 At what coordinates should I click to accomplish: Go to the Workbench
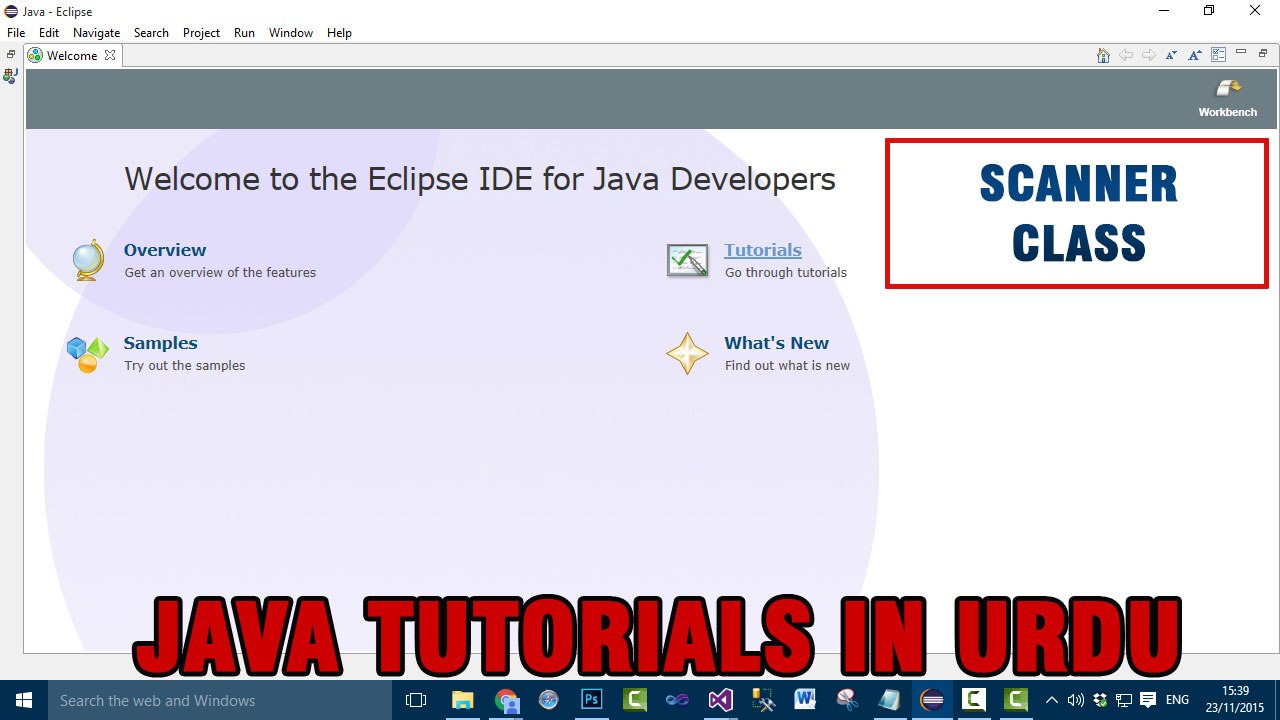[1228, 98]
